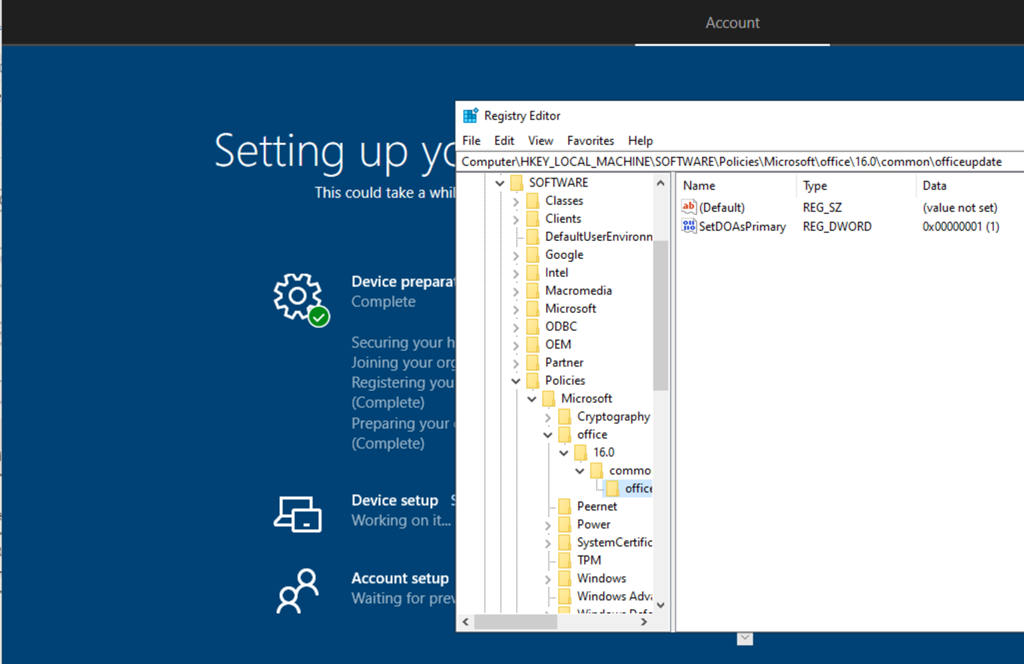Collapse the SOFTWARE registry key
1024x664 pixels.
pos(500,183)
